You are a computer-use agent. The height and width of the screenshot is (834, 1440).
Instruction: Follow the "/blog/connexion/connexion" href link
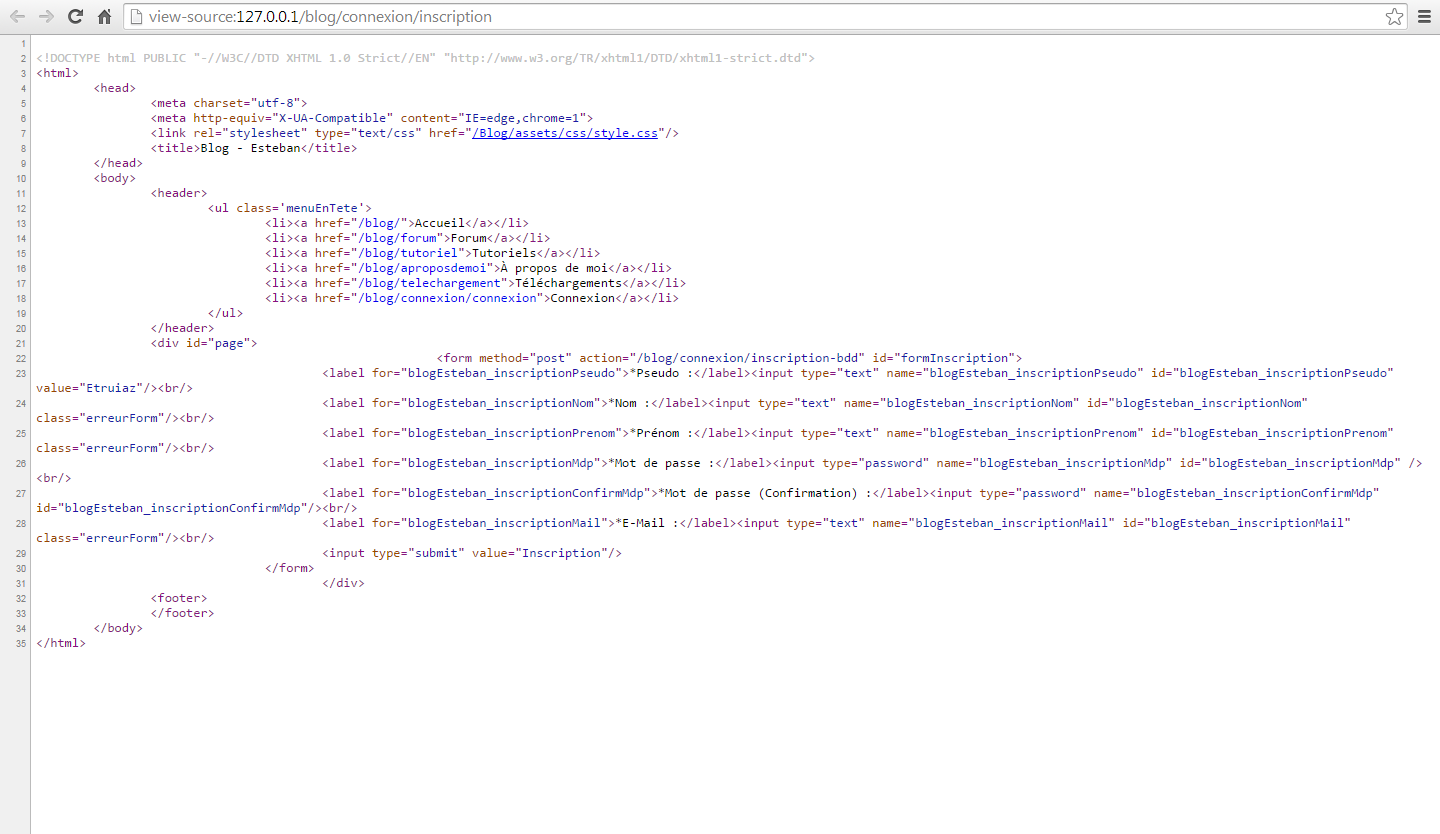(446, 298)
